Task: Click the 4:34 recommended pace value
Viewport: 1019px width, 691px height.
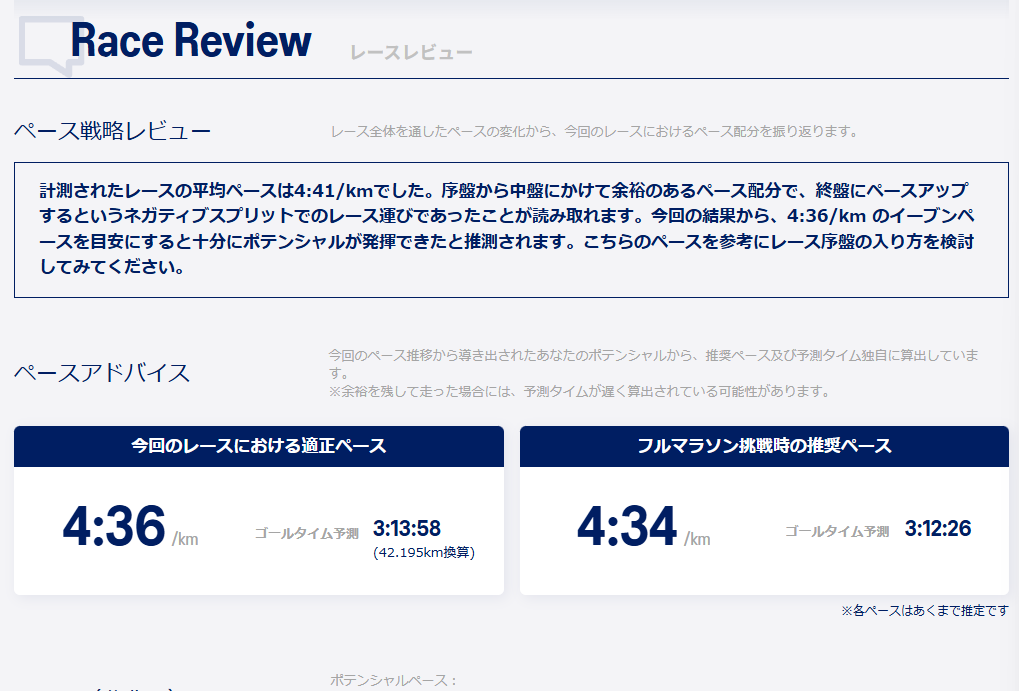Action: point(627,527)
